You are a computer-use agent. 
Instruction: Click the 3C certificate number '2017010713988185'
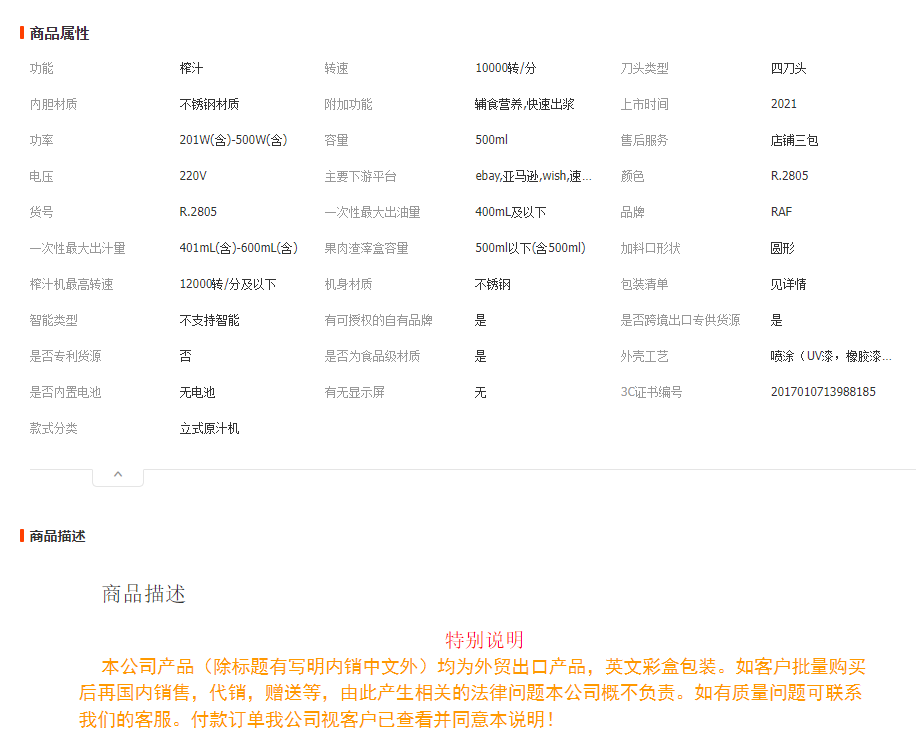pos(823,392)
